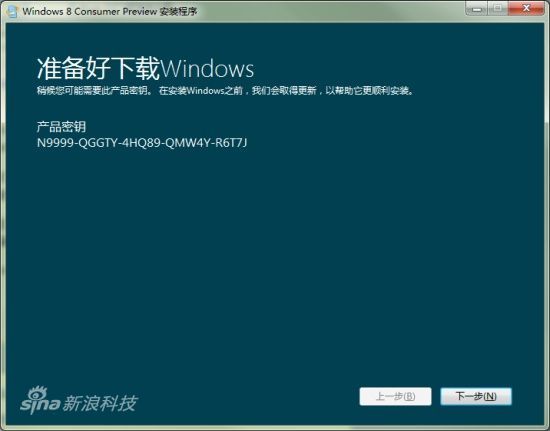Click the description text about needing the product key
Viewport: 550px width, 431px height.
point(225,91)
